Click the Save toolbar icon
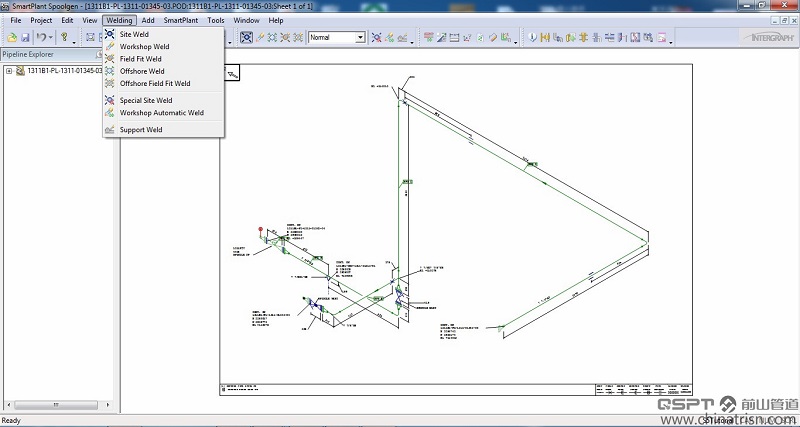Viewport: 800px width, 427px height. coord(25,38)
